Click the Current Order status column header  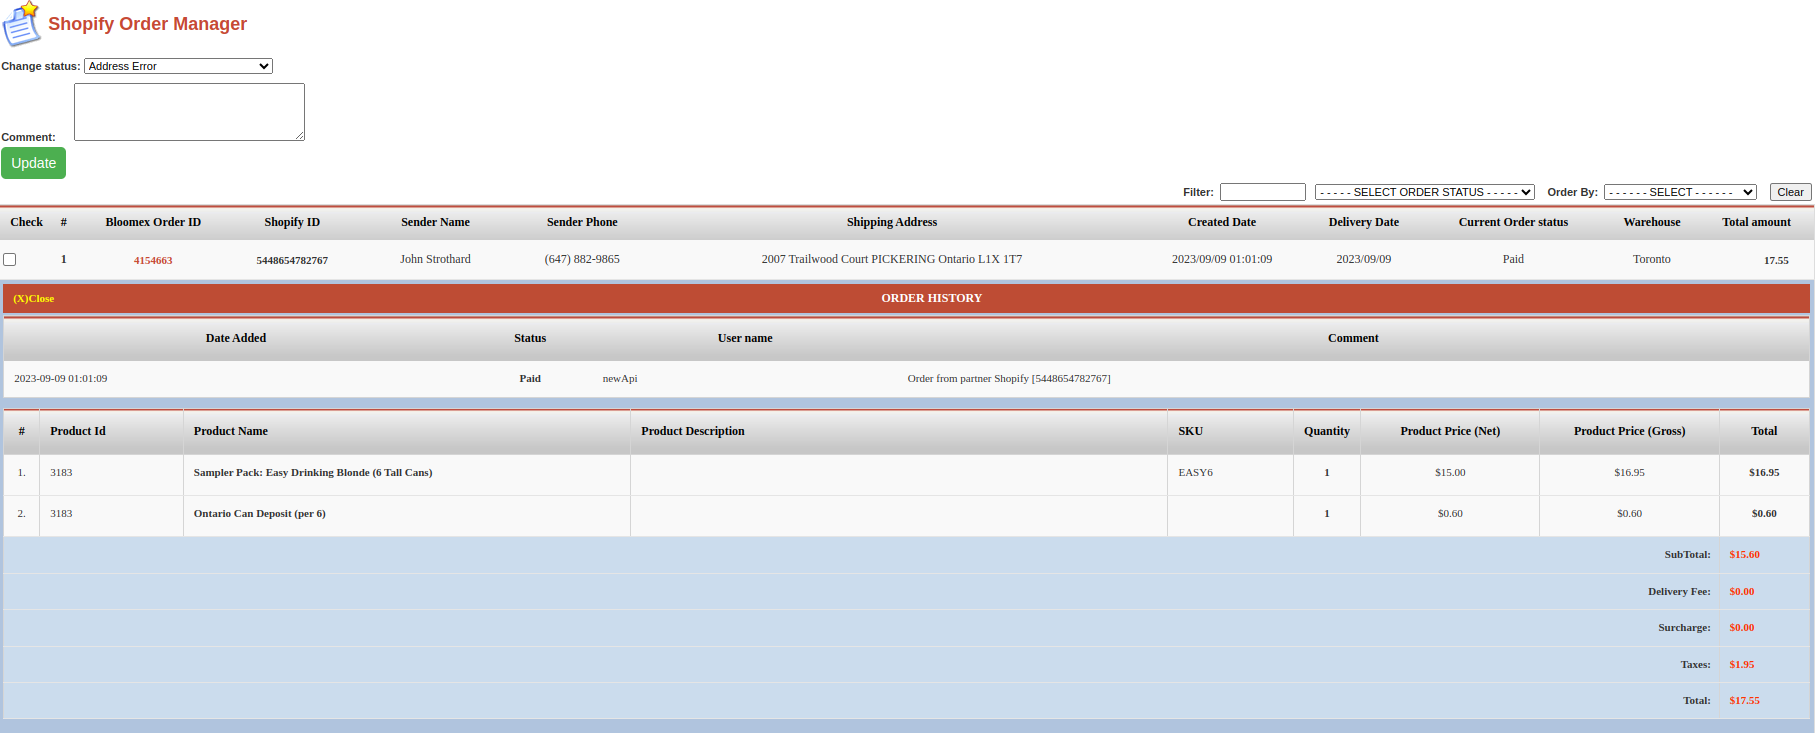point(1513,222)
